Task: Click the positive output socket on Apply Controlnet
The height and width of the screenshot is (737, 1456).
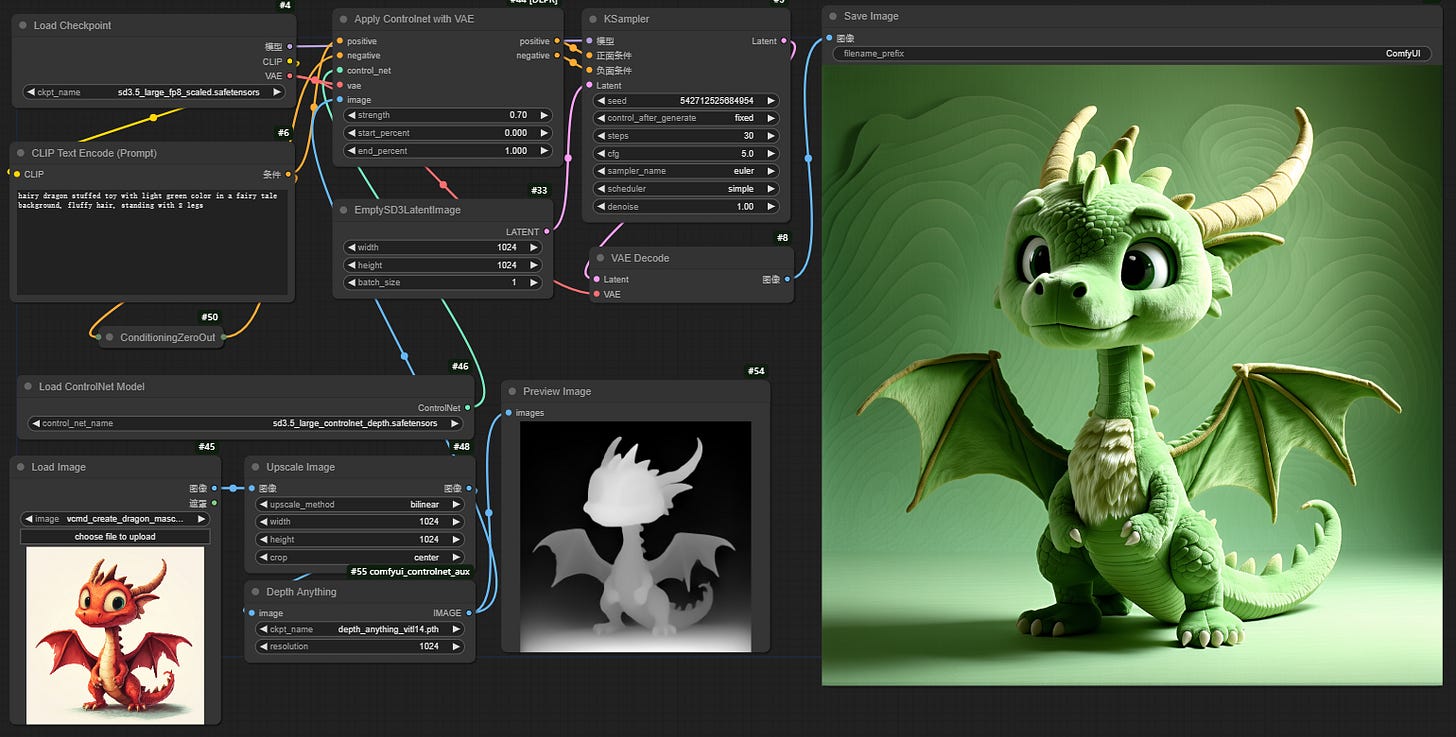Action: coord(558,41)
